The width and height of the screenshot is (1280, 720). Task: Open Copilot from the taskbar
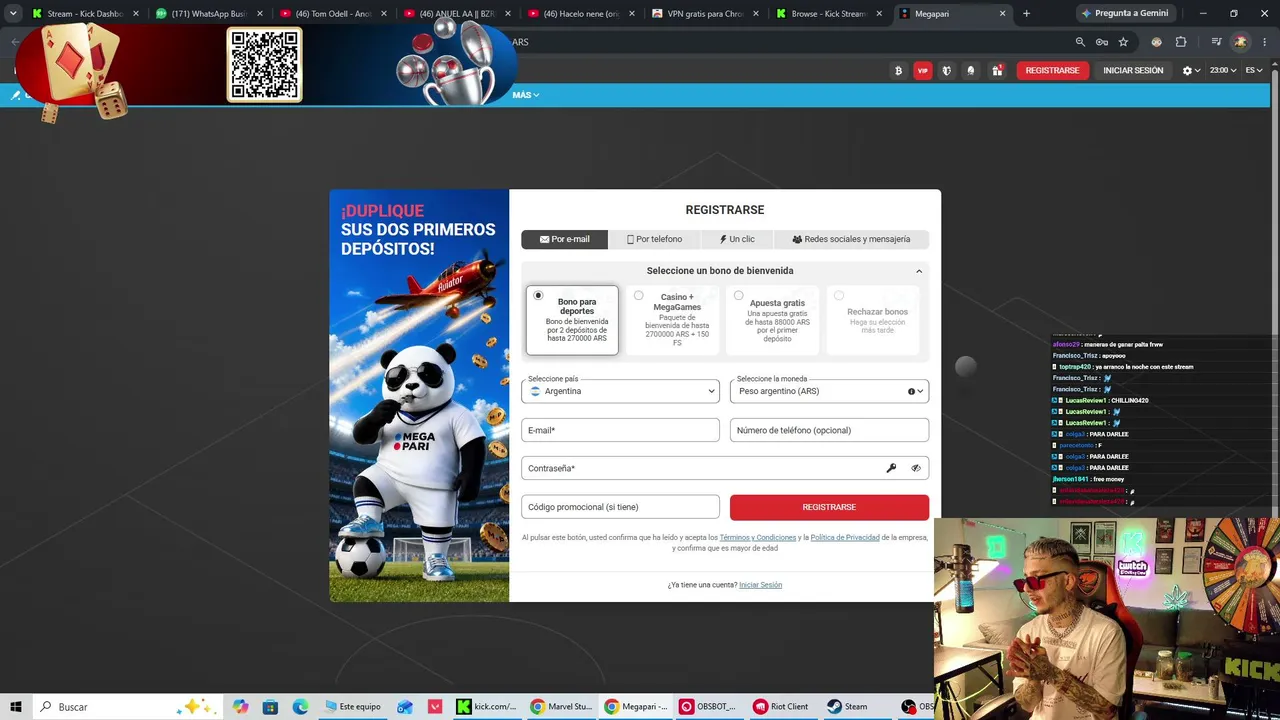(x=240, y=706)
